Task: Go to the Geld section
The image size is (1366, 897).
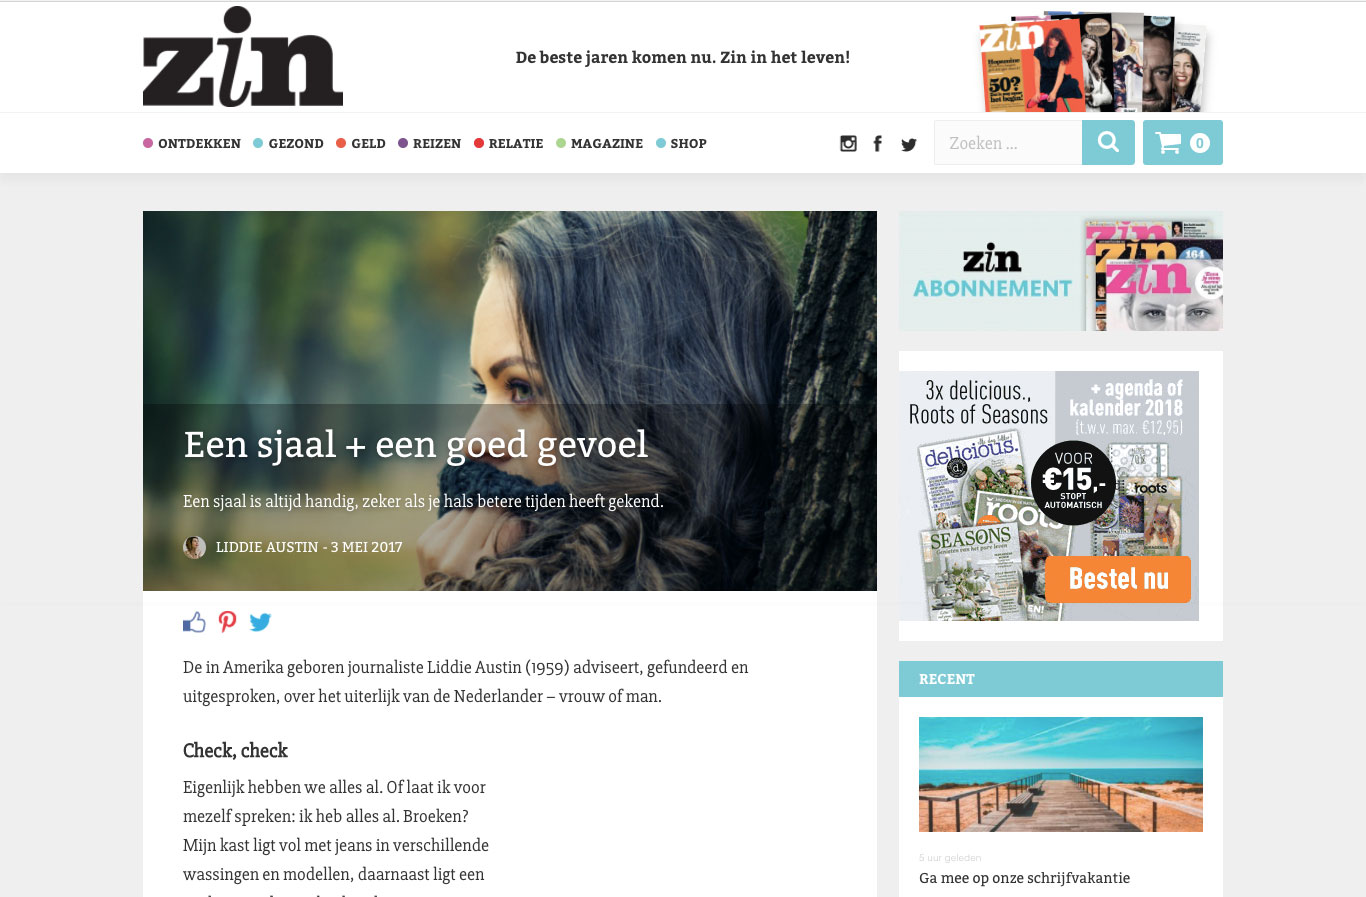Action: coord(361,143)
